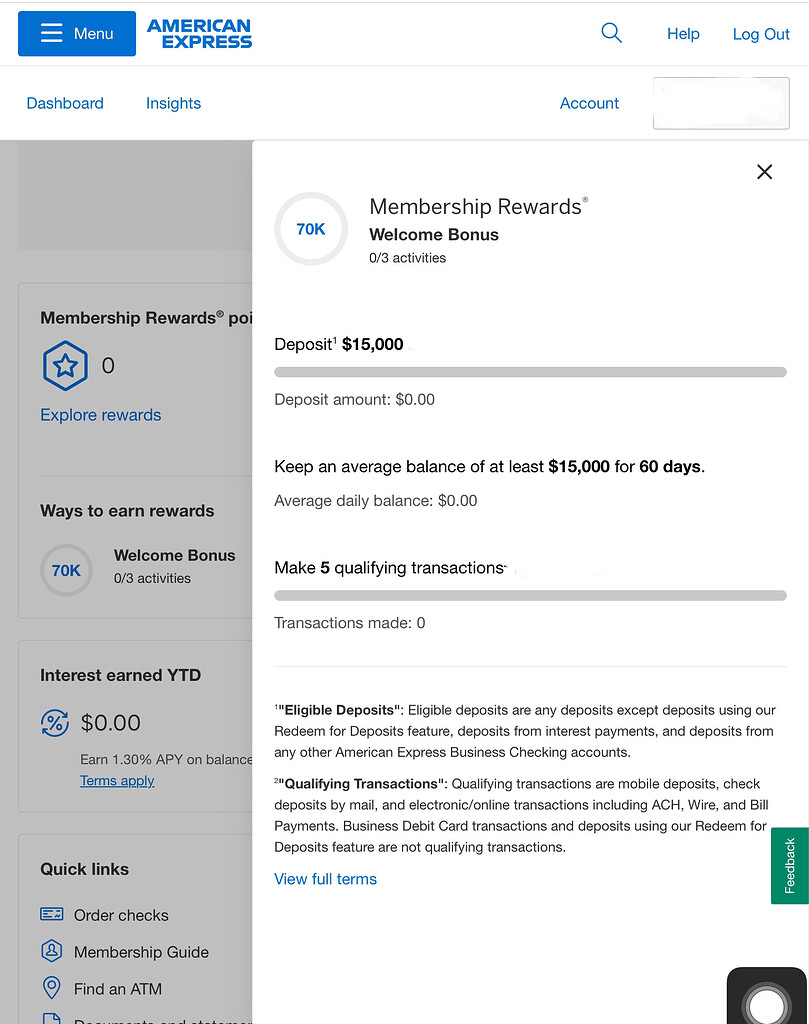Click the interest percent icon

[54, 722]
